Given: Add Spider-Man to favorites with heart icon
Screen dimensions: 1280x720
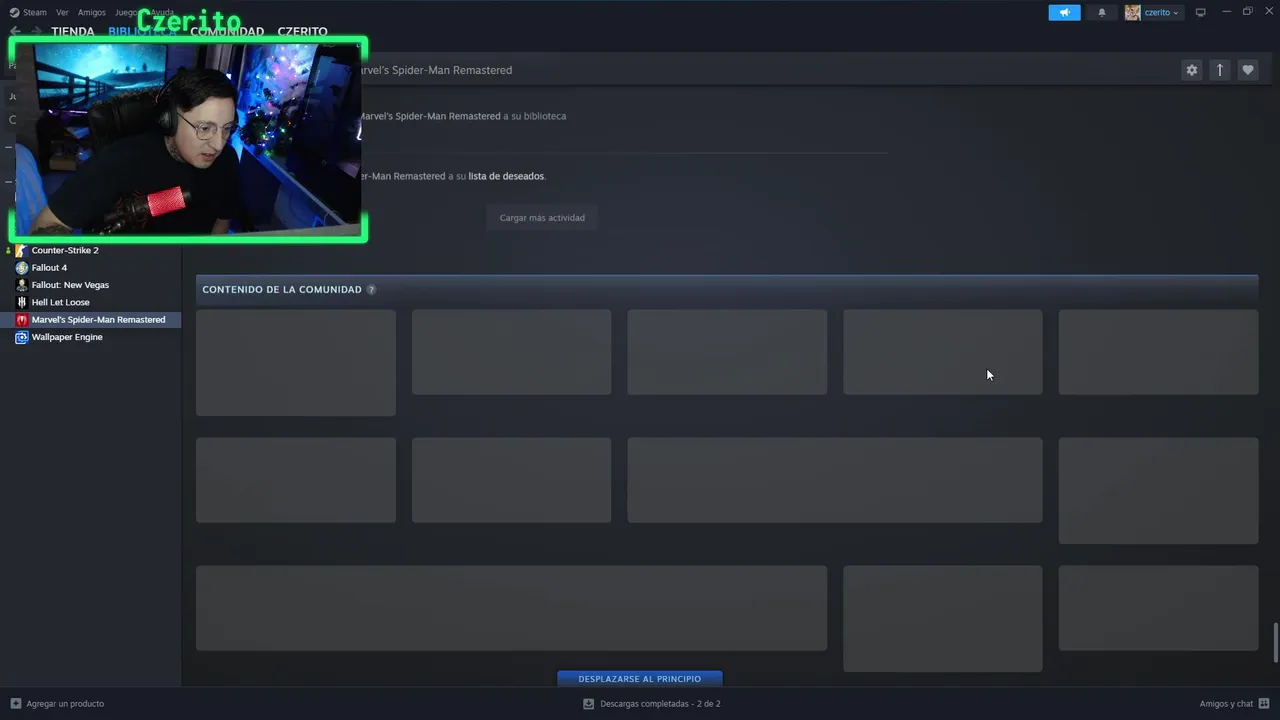Looking at the screenshot, I should [1247, 70].
